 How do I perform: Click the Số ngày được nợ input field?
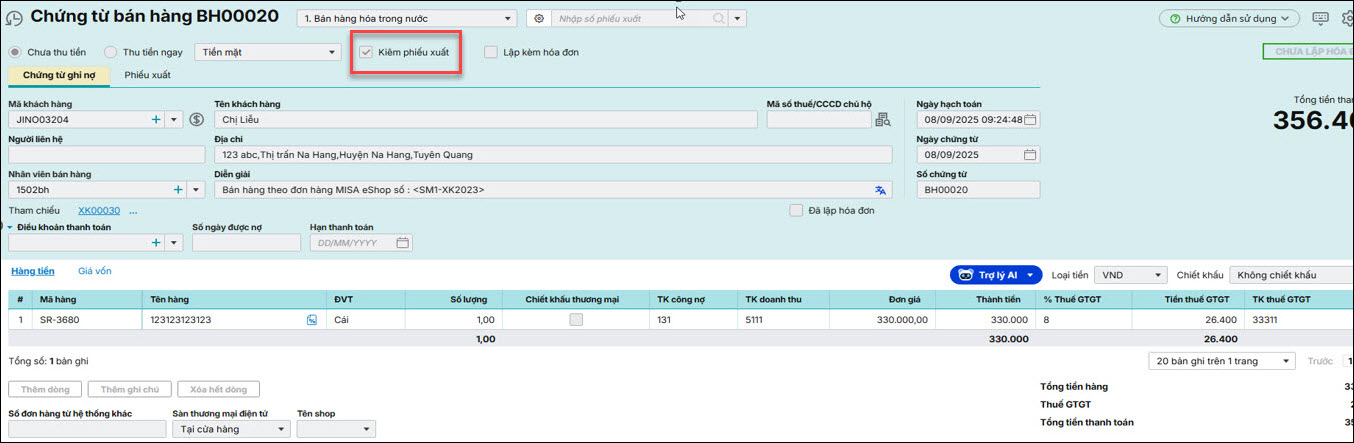[246, 243]
